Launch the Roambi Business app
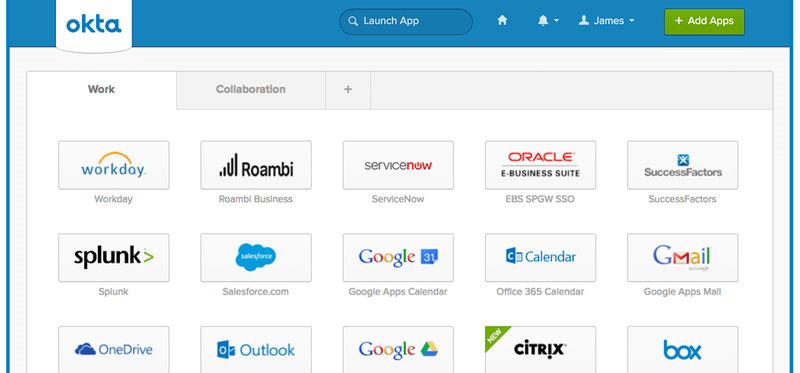Screen dimensions: 800x373 click(x=256, y=165)
